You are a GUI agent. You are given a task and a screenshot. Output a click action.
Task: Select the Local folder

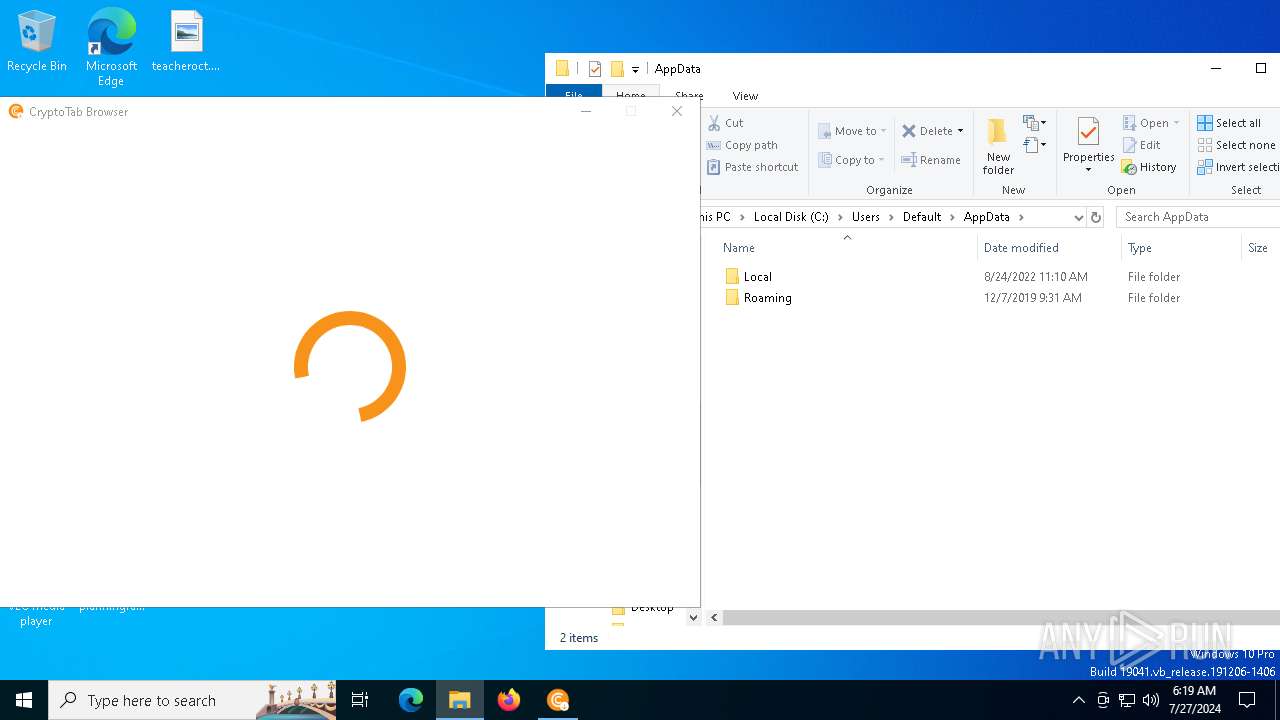[758, 277]
